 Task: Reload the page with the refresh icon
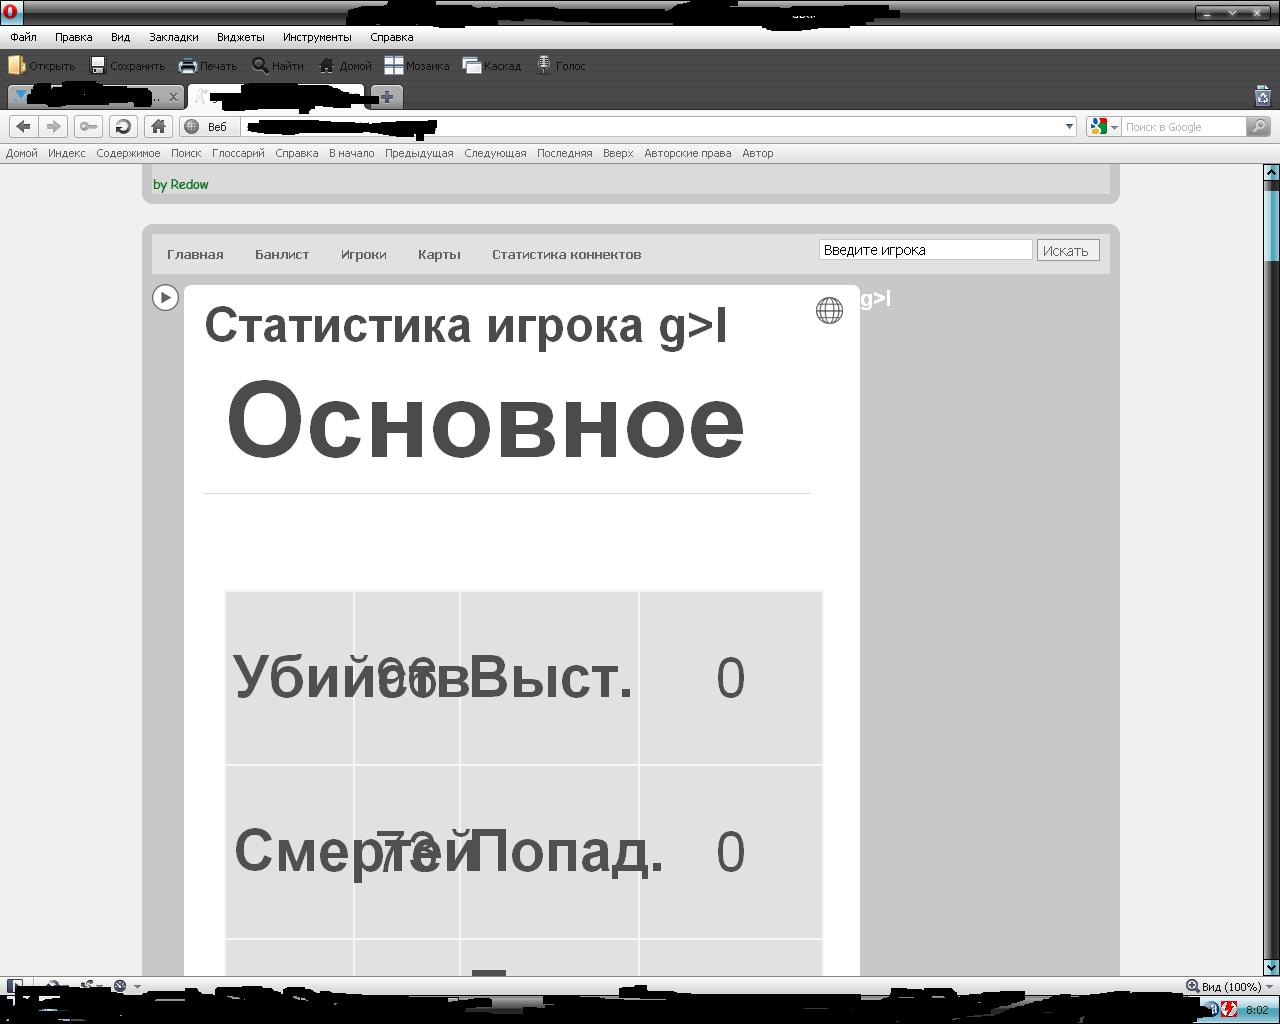[x=123, y=126]
